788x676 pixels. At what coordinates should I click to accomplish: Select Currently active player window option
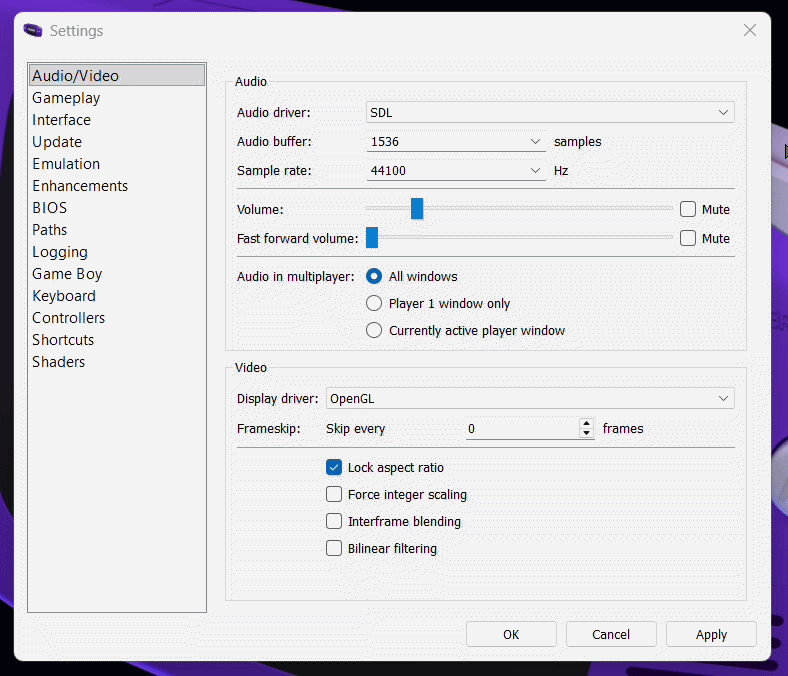[374, 331]
